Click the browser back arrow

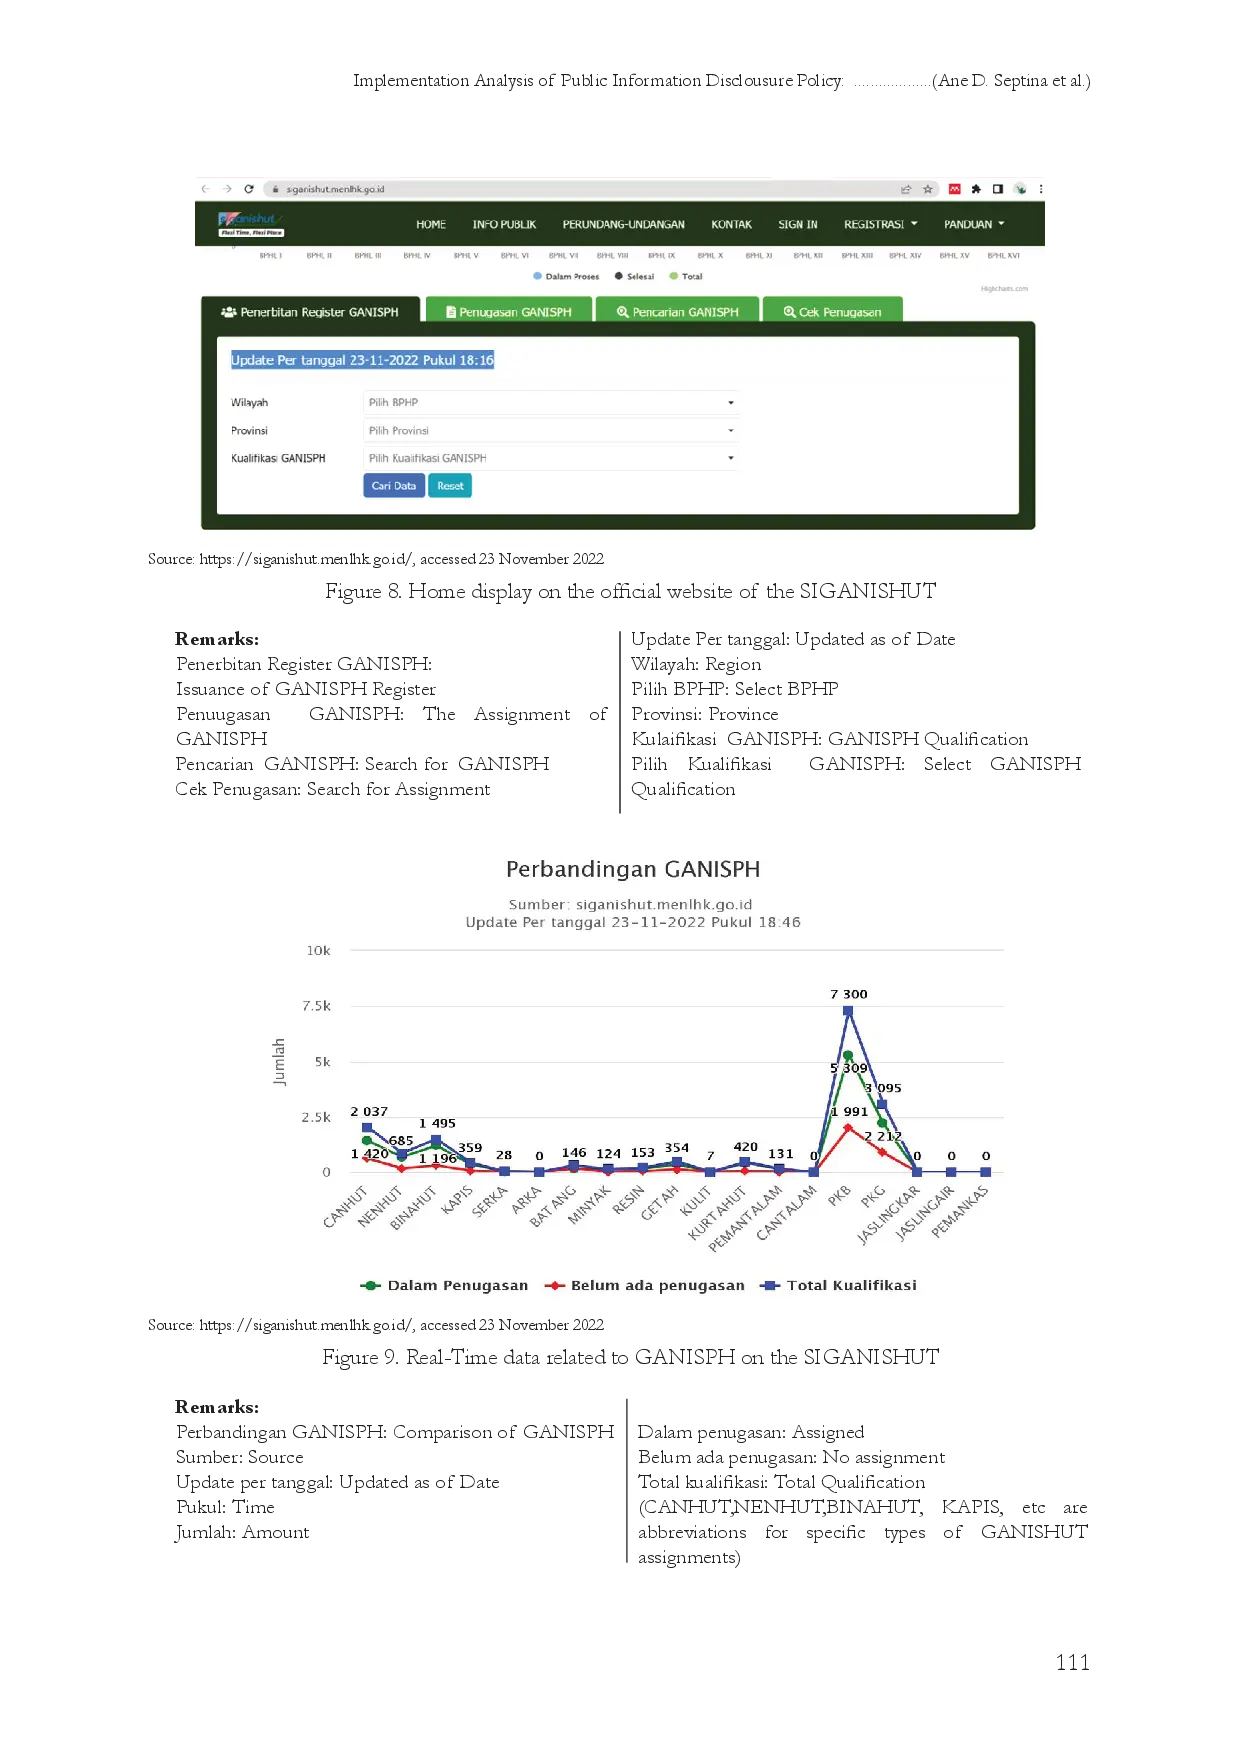point(205,189)
